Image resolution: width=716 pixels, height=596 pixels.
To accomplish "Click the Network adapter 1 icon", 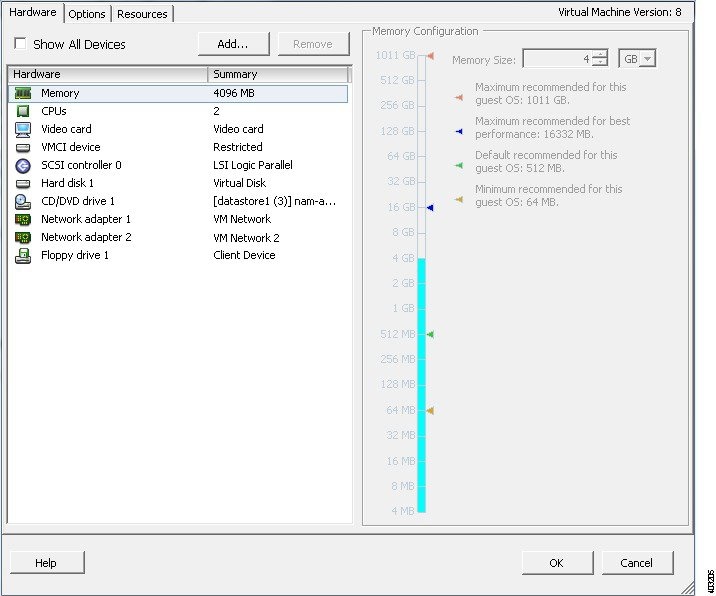I will (x=23, y=220).
